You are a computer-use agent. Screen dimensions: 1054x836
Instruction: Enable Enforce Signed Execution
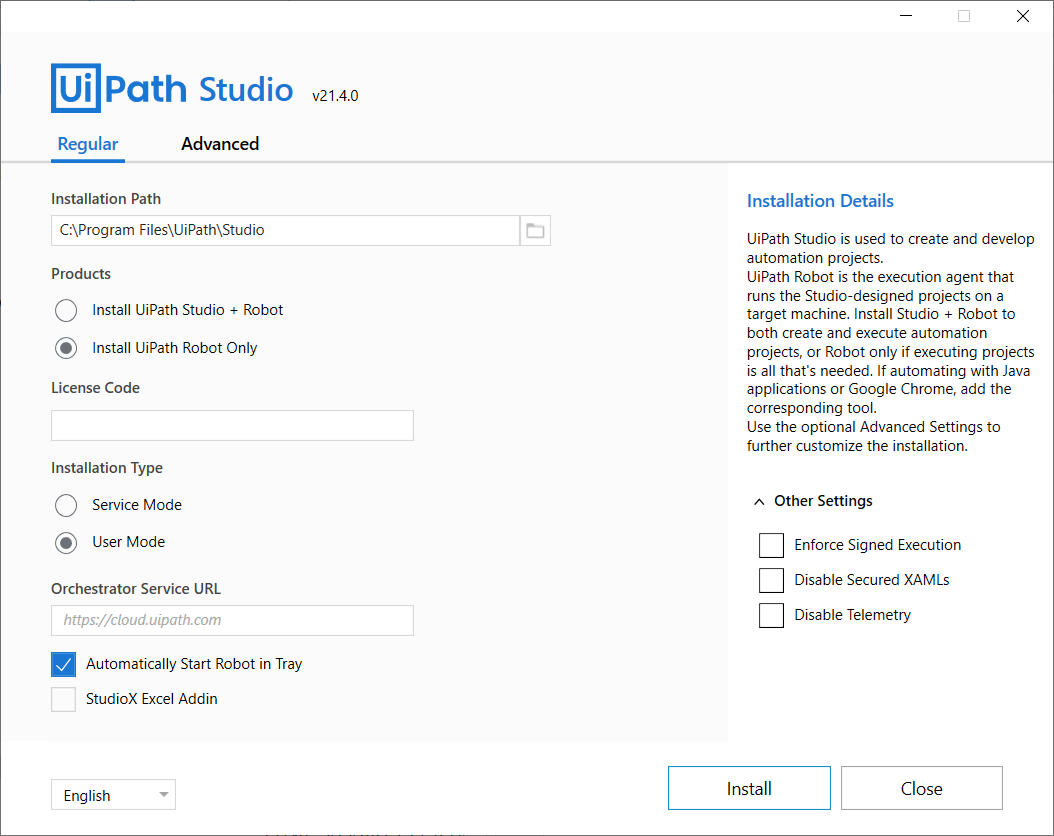[x=771, y=545]
